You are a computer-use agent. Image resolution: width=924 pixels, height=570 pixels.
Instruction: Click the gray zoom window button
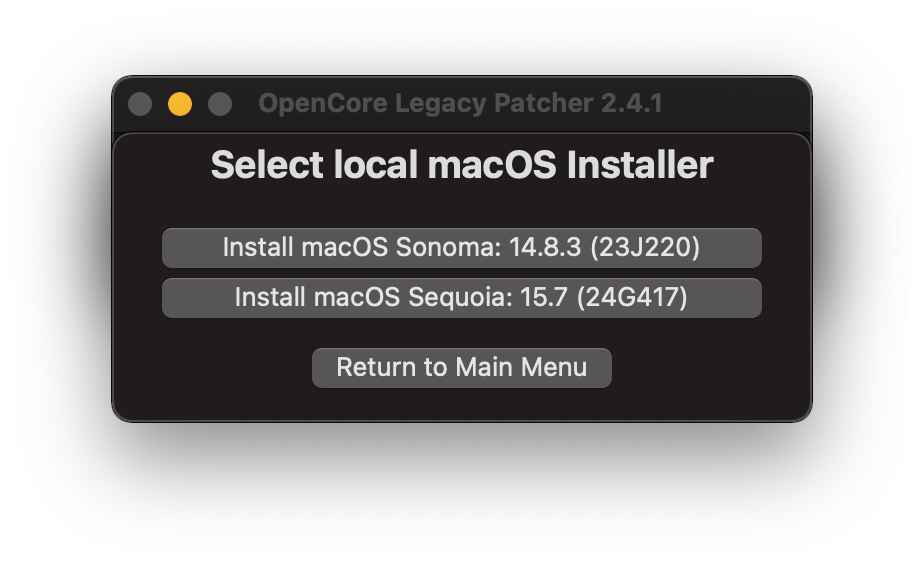(x=220, y=104)
